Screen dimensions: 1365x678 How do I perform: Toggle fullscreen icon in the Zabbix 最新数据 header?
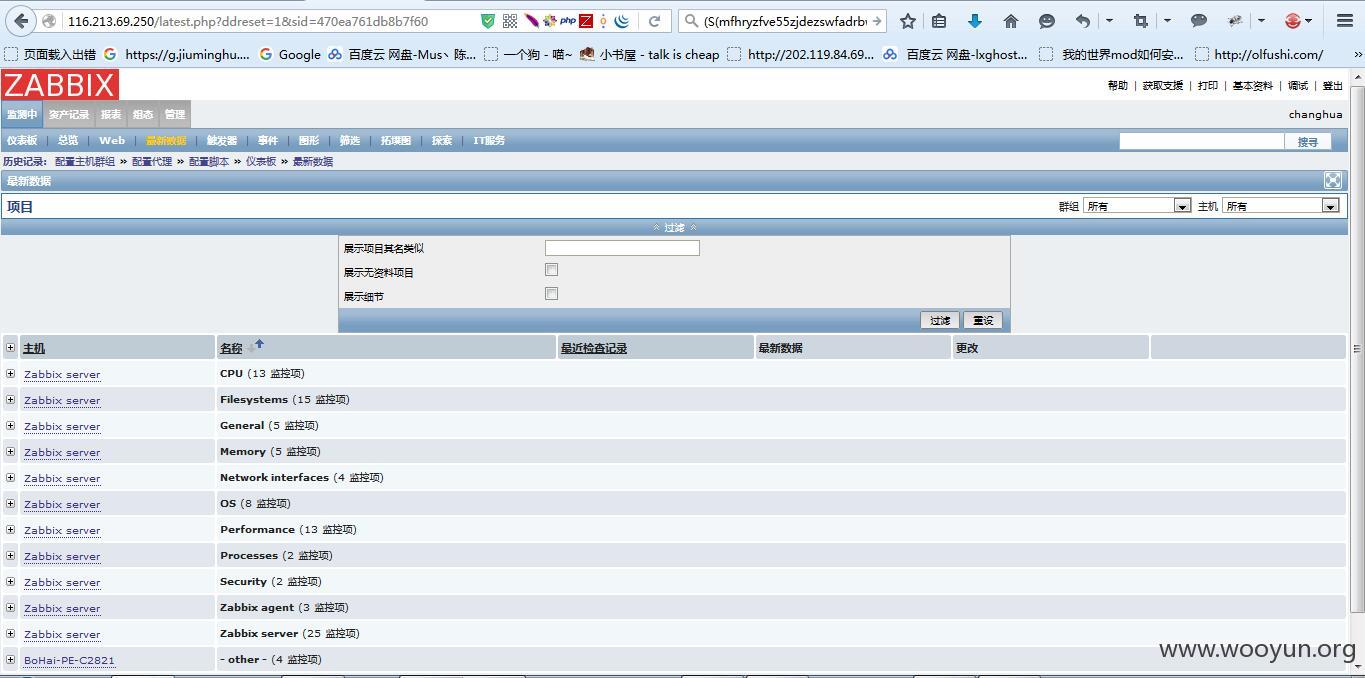(1333, 180)
